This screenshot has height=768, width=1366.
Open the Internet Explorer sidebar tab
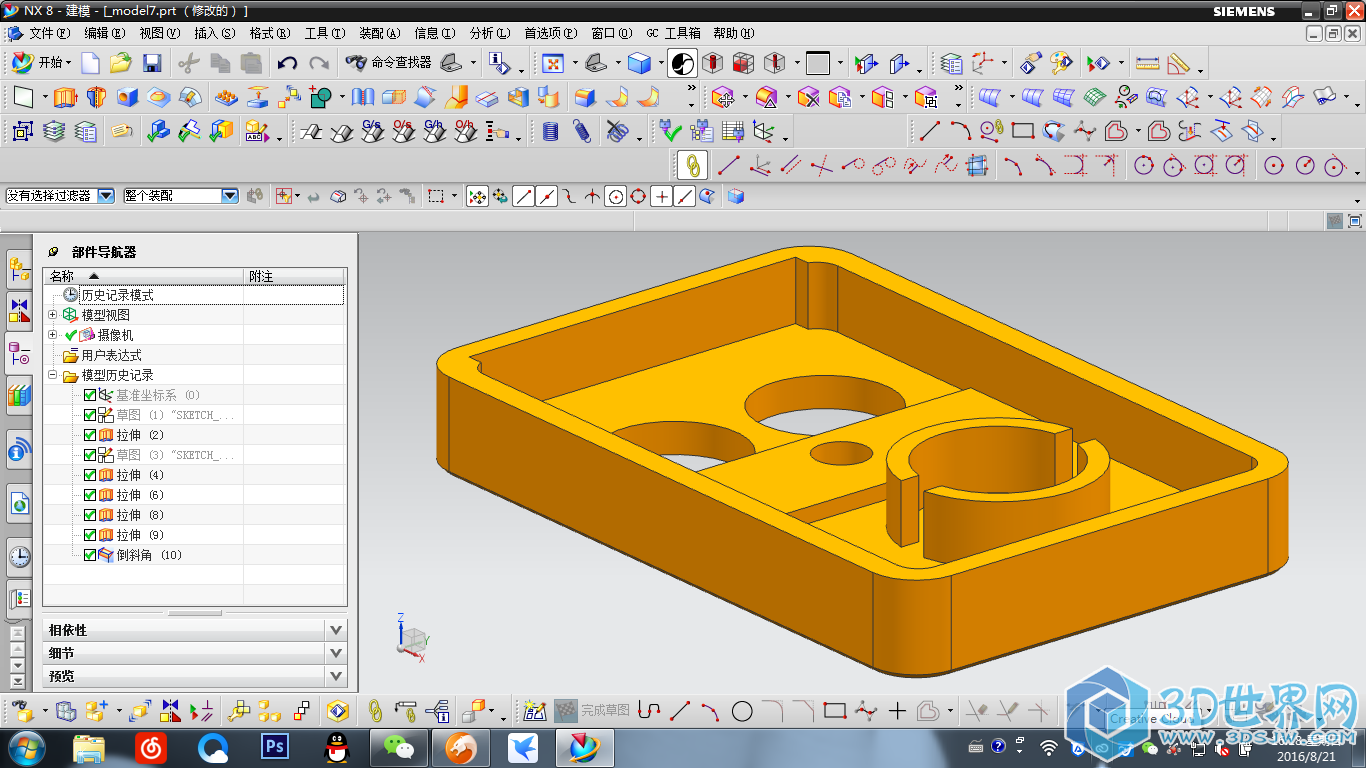pyautogui.click(x=19, y=504)
